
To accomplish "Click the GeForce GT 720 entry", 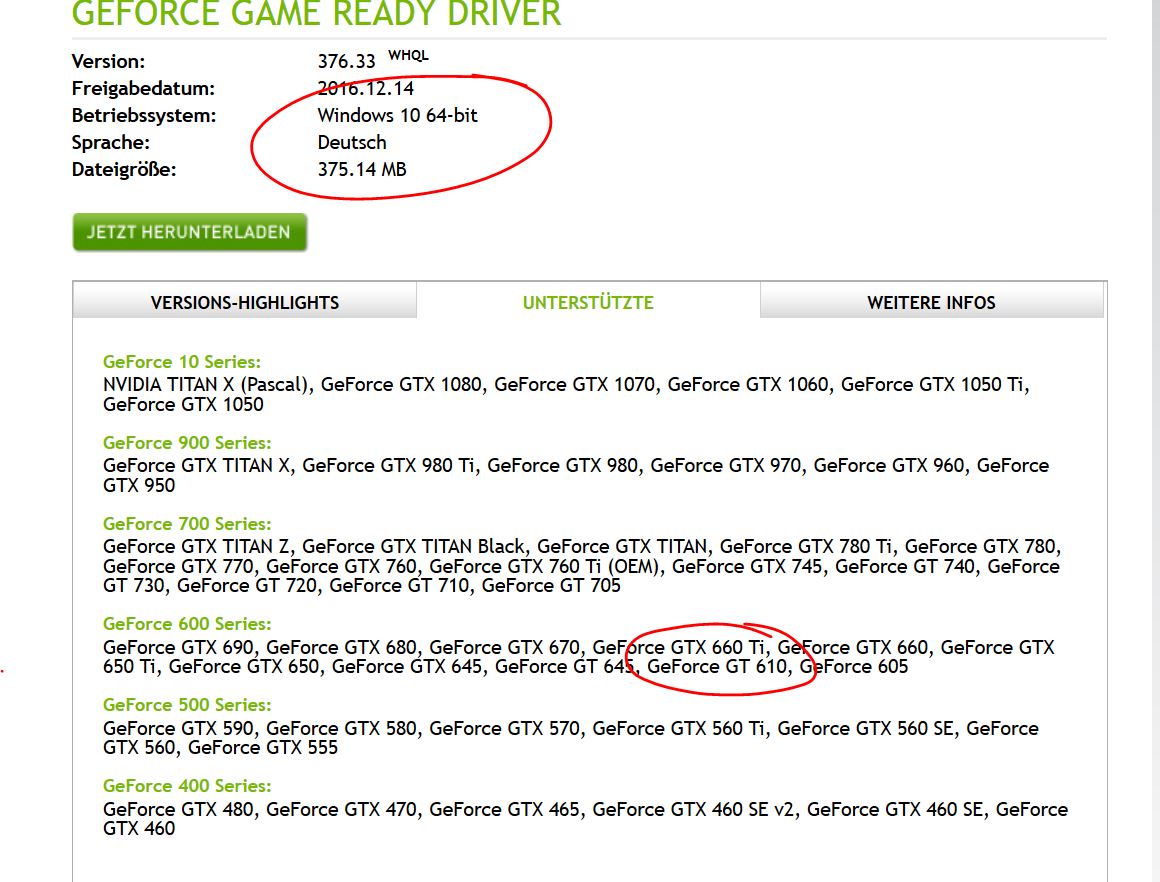I will point(247,586).
